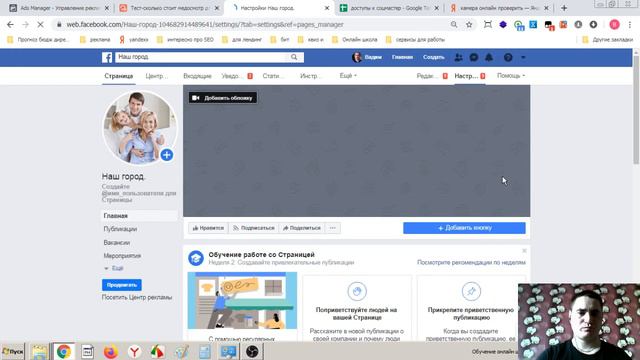Open the Редак... edit tab

tap(432, 76)
